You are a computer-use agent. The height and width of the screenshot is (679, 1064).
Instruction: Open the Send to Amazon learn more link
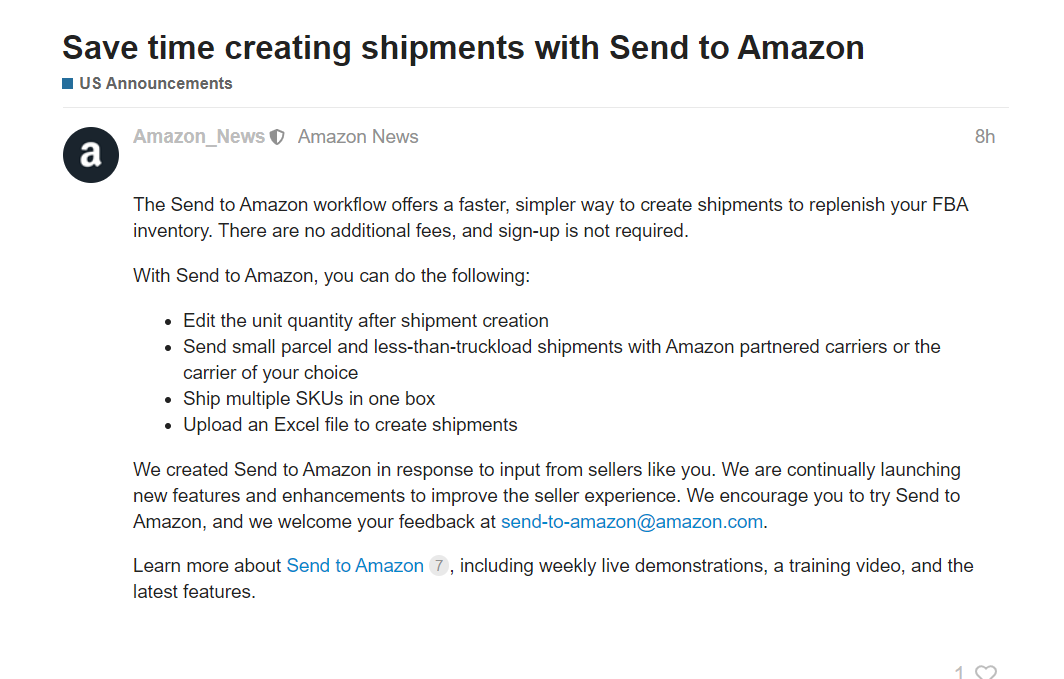pyautogui.click(x=355, y=566)
